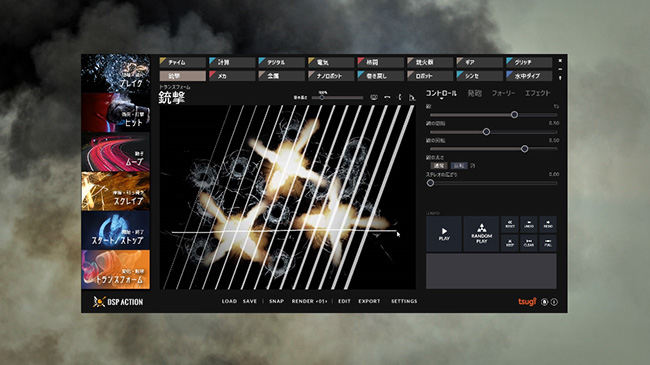Click the RANDOM PLAY button
Screen dimensions: 650x365
coord(481,234)
